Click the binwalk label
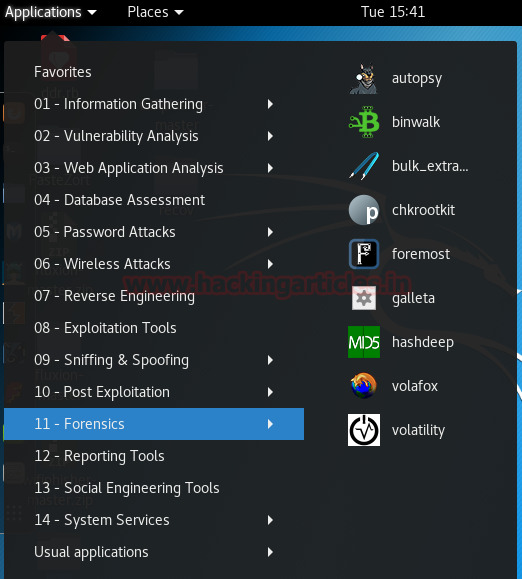 (416, 122)
